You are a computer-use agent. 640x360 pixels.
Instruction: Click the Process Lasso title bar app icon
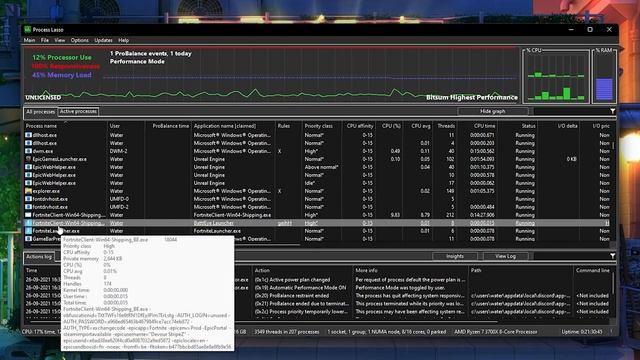tap(28, 30)
